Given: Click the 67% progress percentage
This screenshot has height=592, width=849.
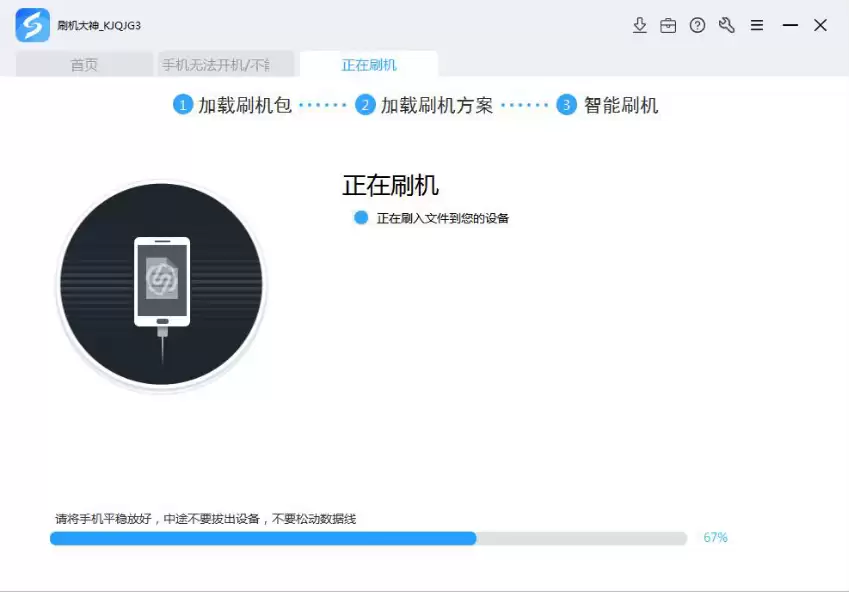Looking at the screenshot, I should [x=715, y=538].
